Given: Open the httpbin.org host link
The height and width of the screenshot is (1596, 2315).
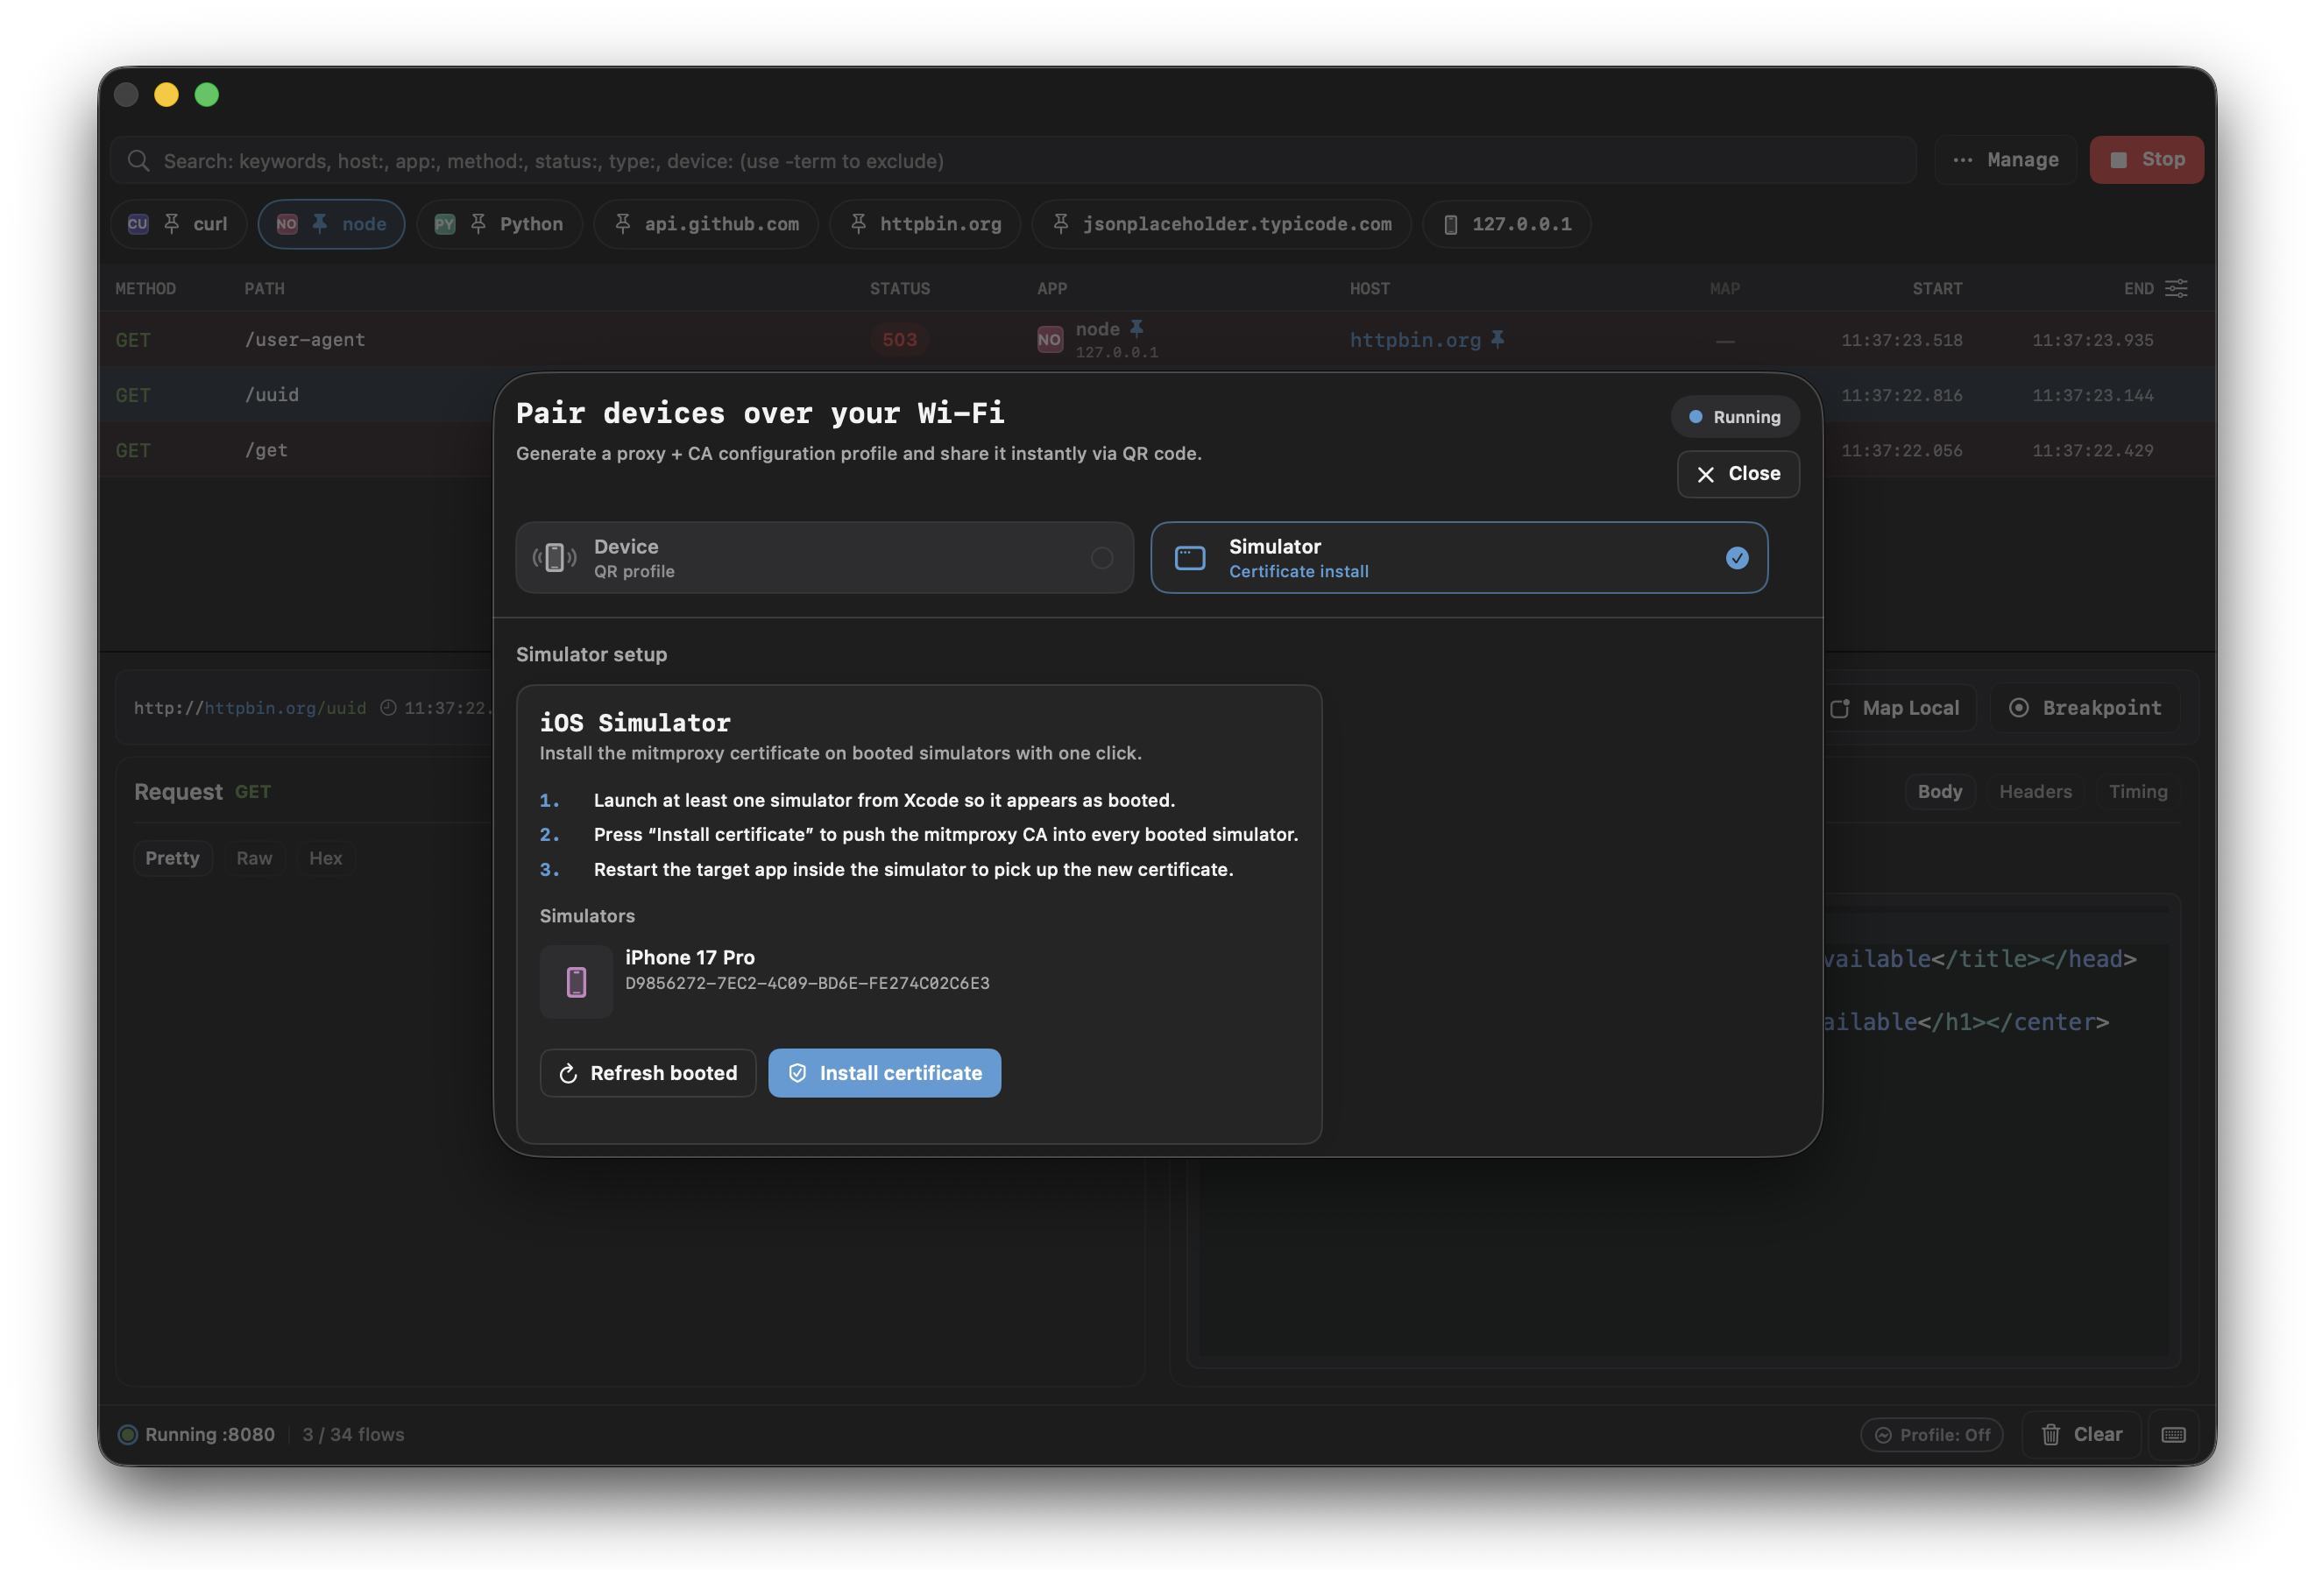Looking at the screenshot, I should click(1414, 340).
